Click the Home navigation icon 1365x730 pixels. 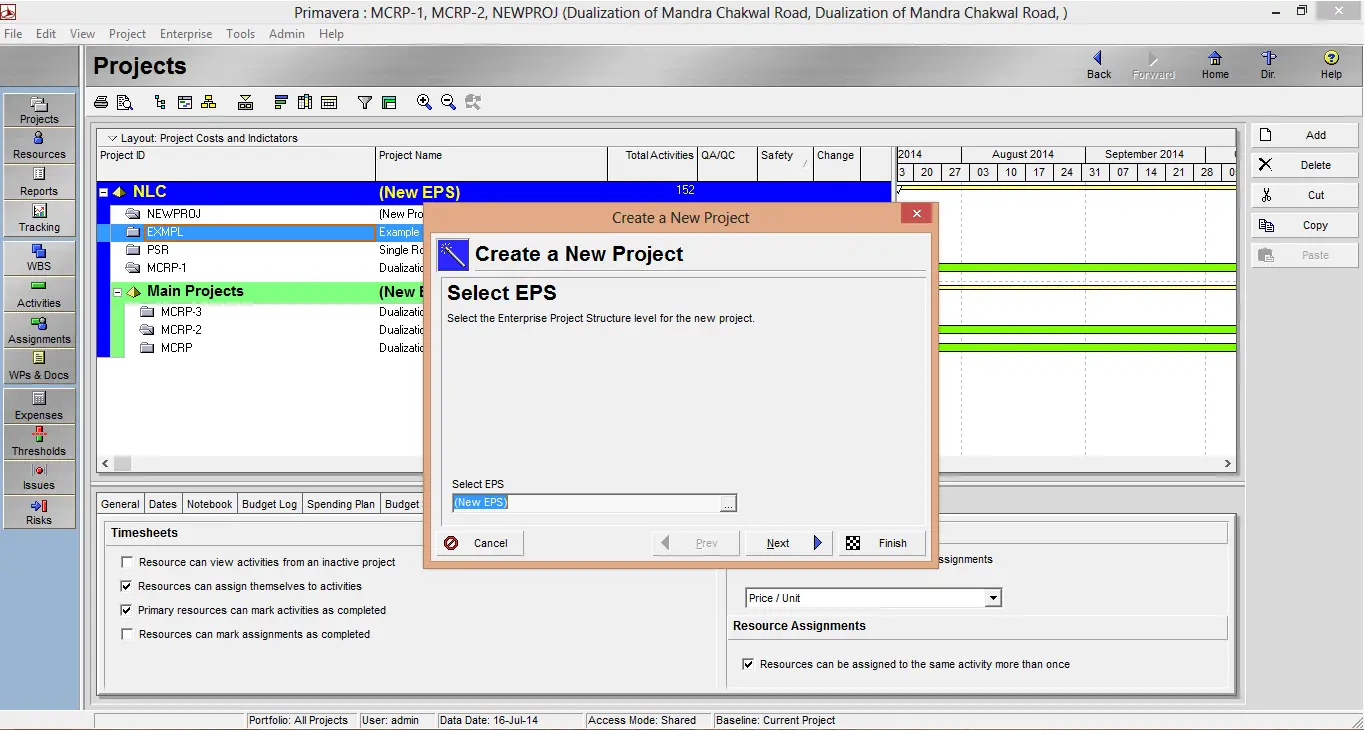[1215, 66]
